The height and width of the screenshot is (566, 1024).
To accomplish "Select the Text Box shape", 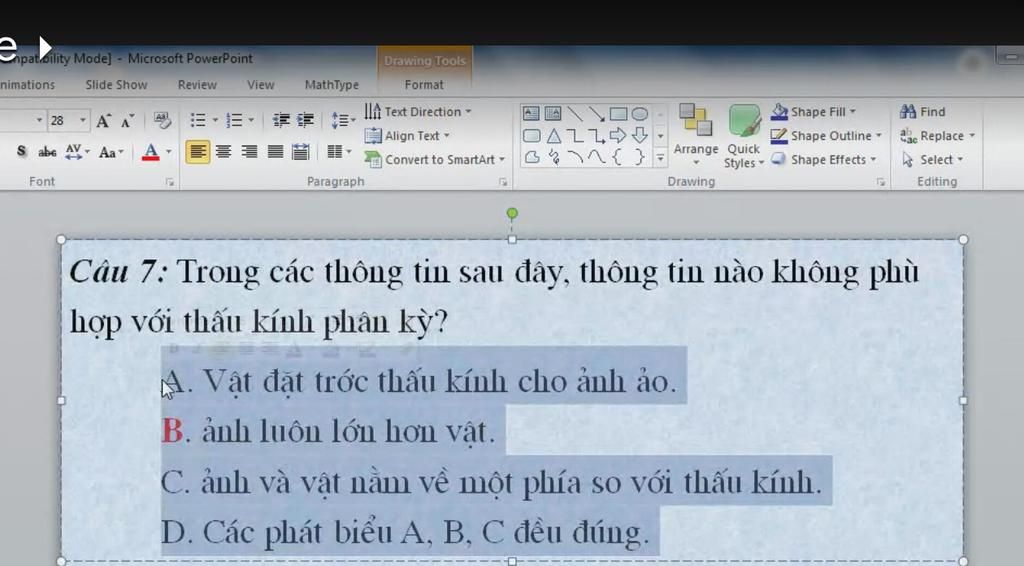I will click(x=531, y=114).
